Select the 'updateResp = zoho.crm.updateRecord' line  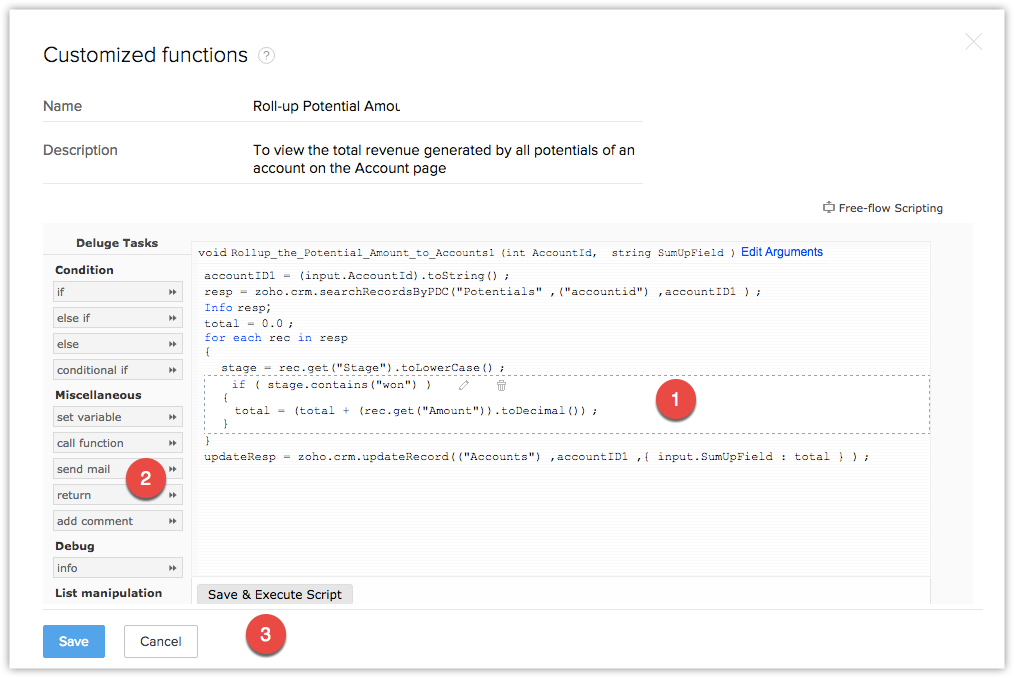pyautogui.click(x=536, y=457)
